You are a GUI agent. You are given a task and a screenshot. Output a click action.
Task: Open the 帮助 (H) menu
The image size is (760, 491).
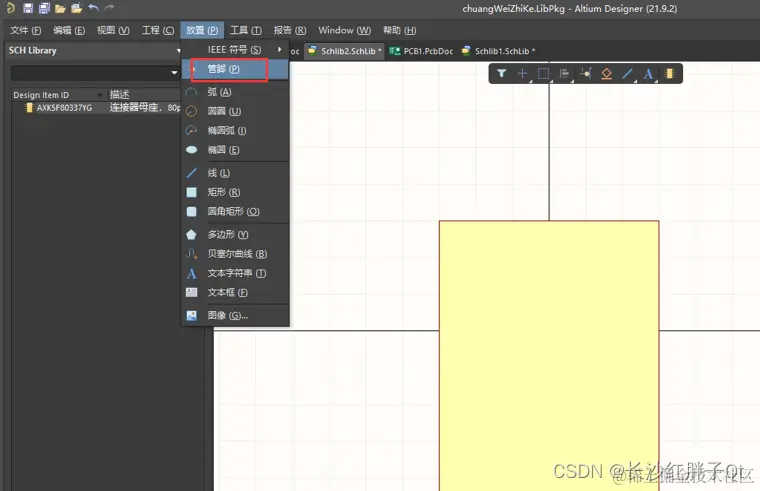[399, 30]
